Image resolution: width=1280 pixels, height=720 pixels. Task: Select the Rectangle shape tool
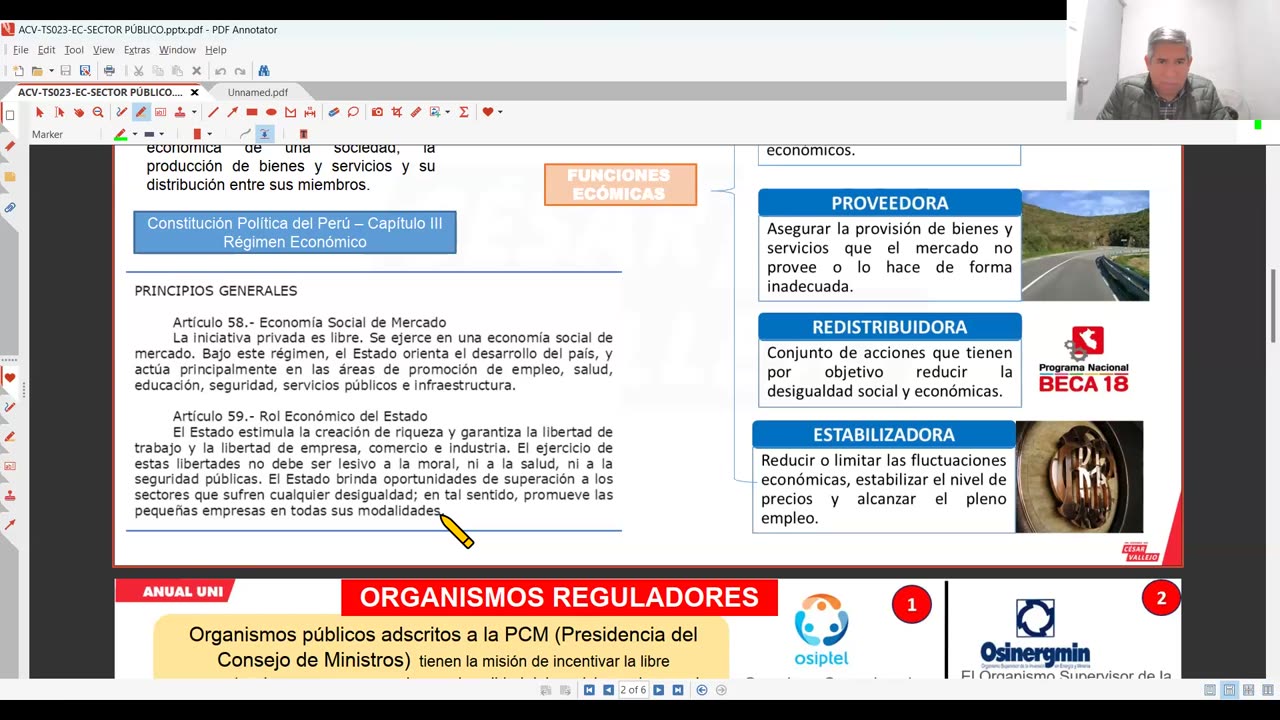click(x=252, y=112)
